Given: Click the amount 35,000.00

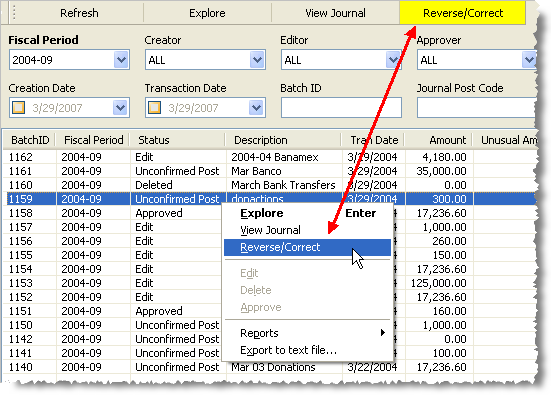Looking at the screenshot, I should pos(441,171).
